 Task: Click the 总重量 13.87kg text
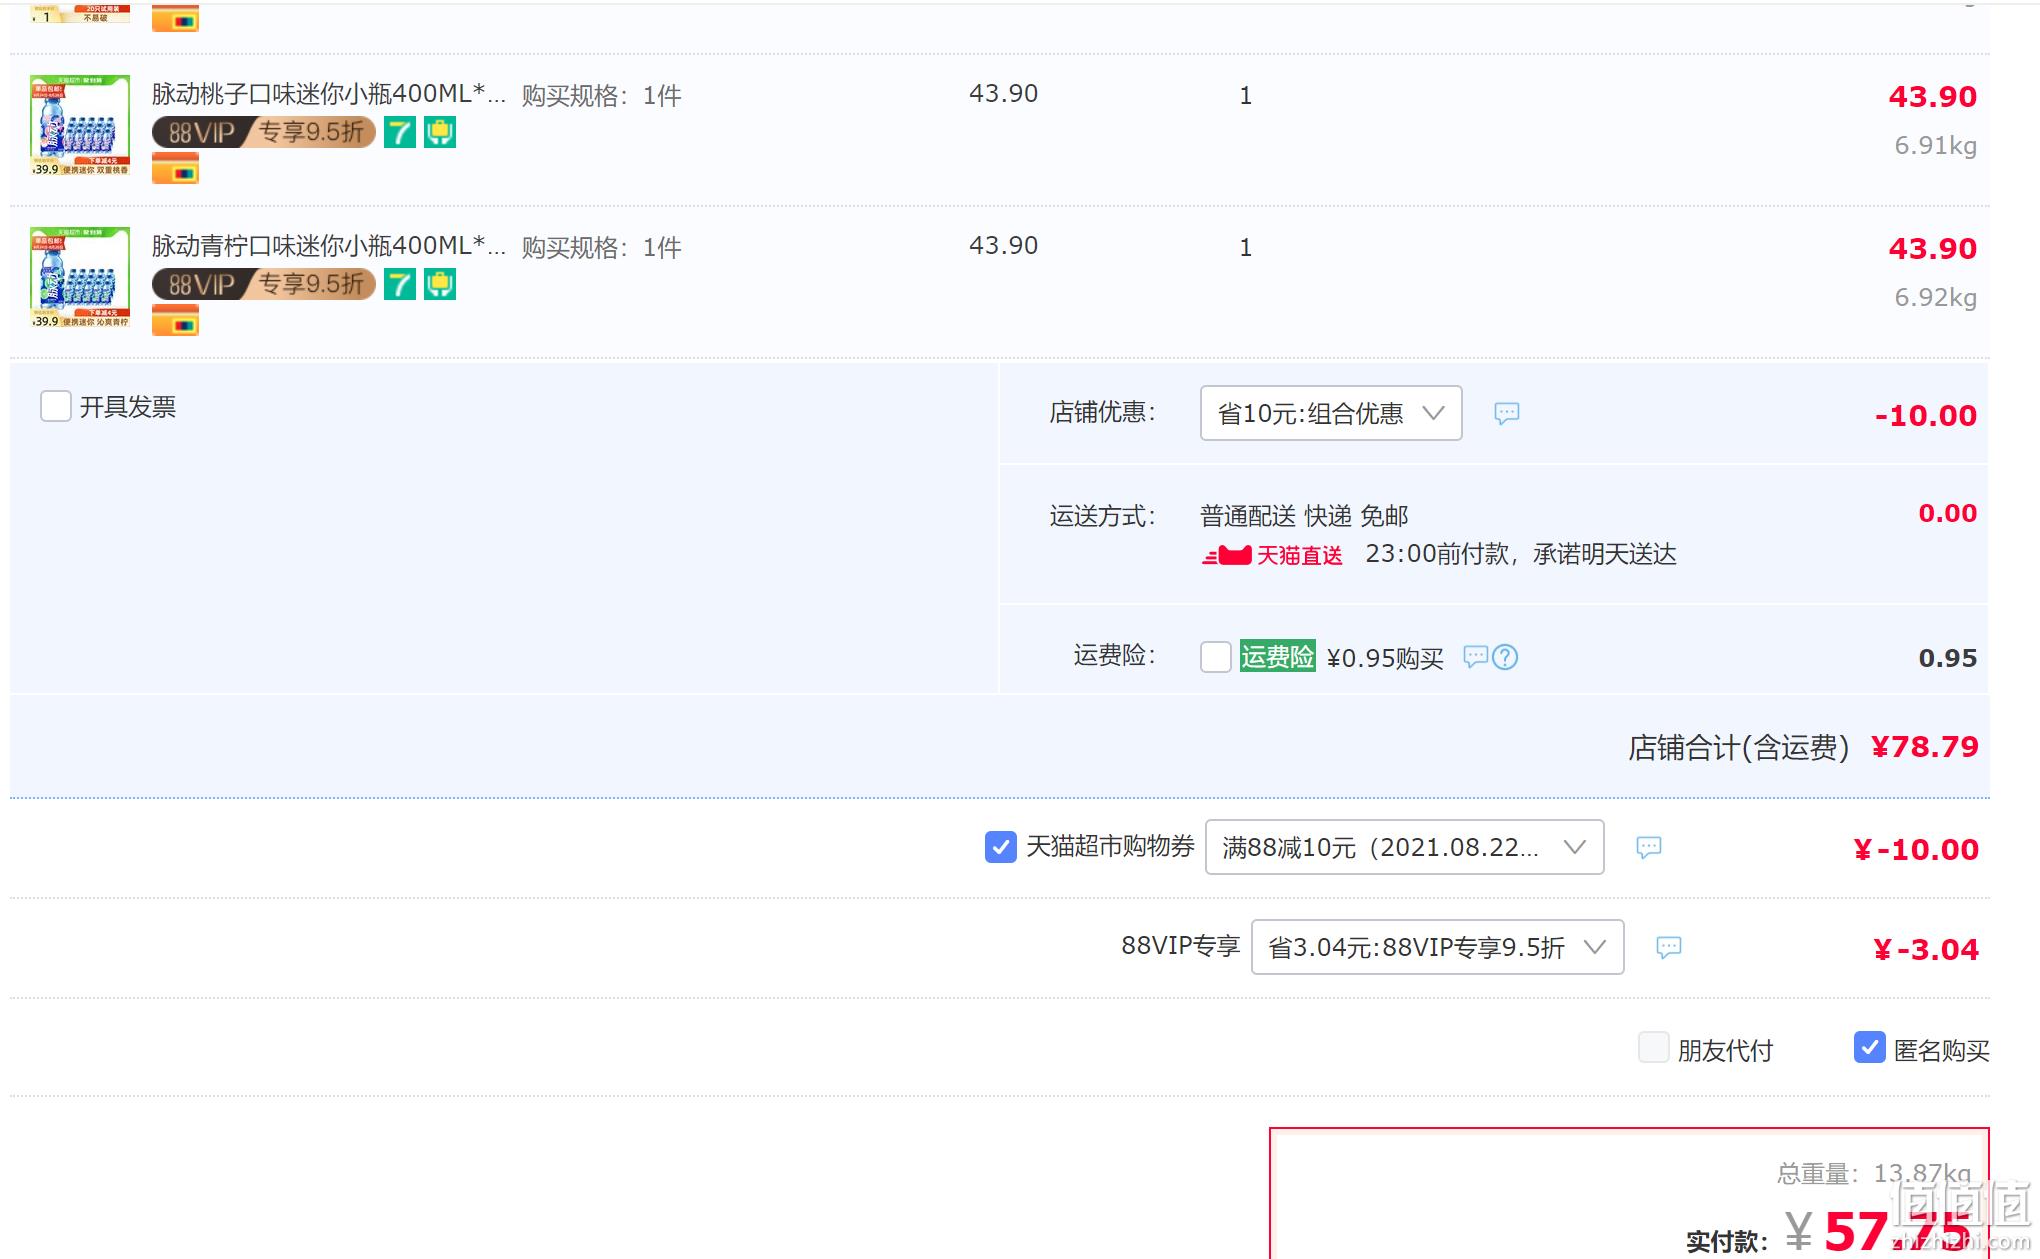1874,1173
